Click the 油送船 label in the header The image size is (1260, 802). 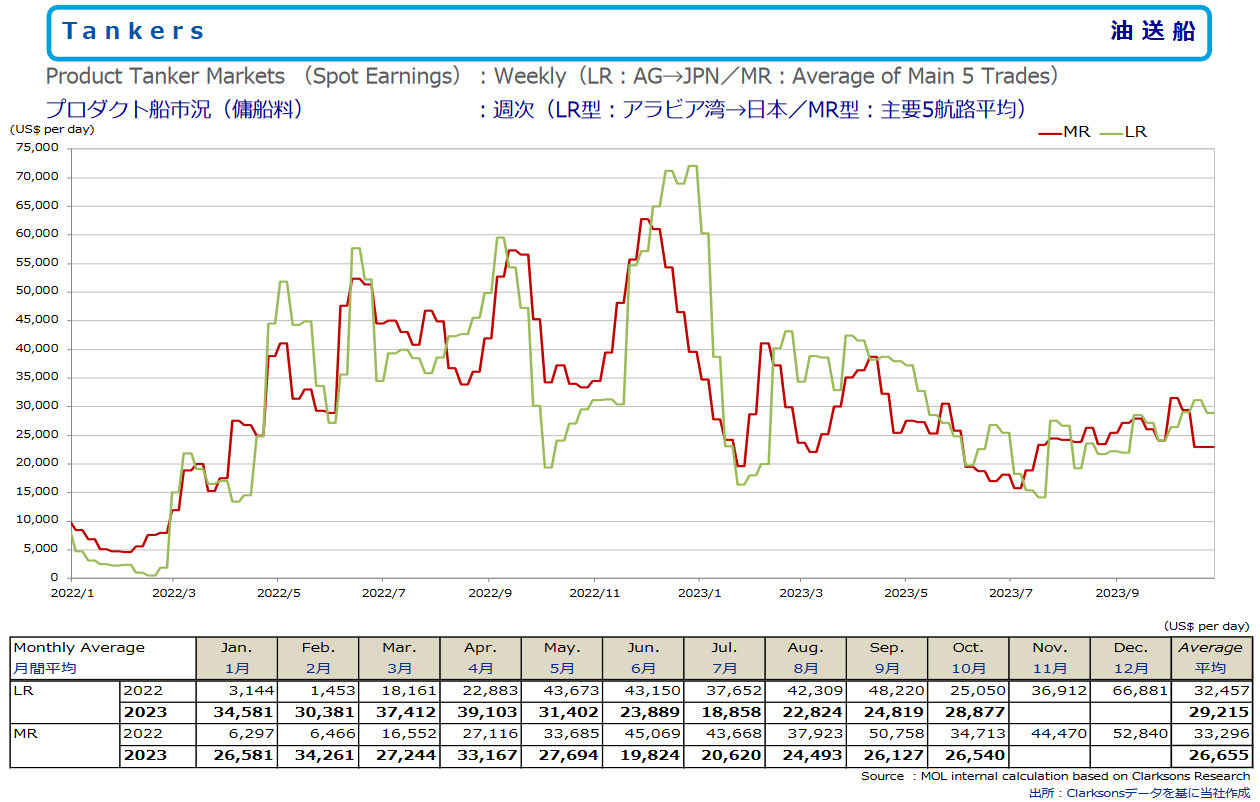tap(1152, 31)
